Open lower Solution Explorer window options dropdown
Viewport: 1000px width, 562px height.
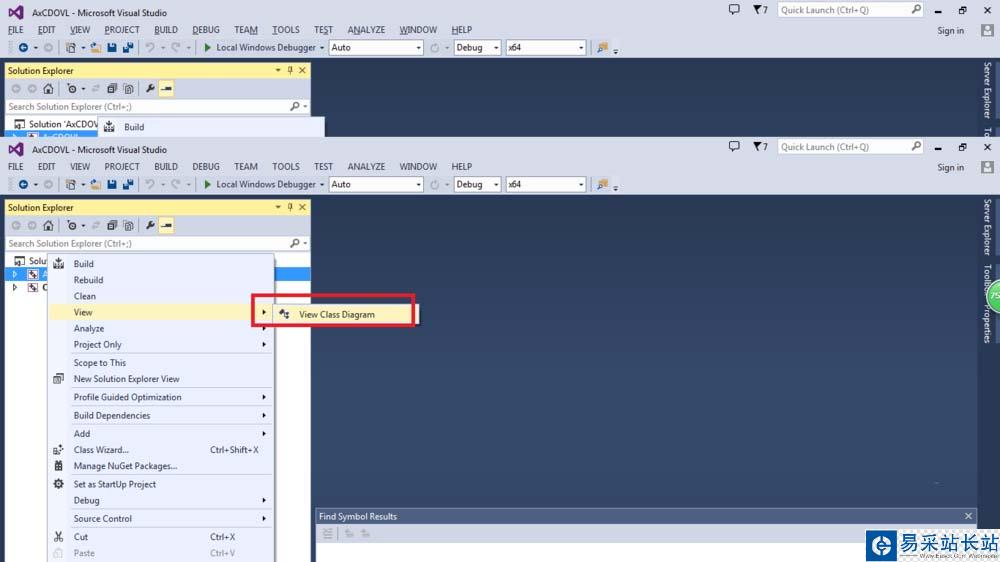pyautogui.click(x=278, y=207)
